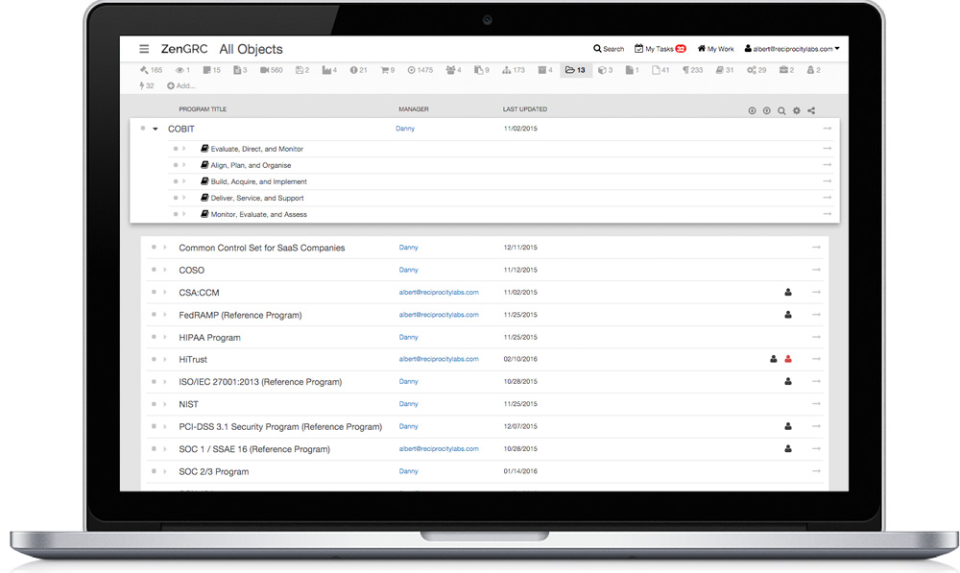The height and width of the screenshot is (573, 960).
Task: Click the magnifier filter icon in list toolbar
Action: click(x=781, y=111)
